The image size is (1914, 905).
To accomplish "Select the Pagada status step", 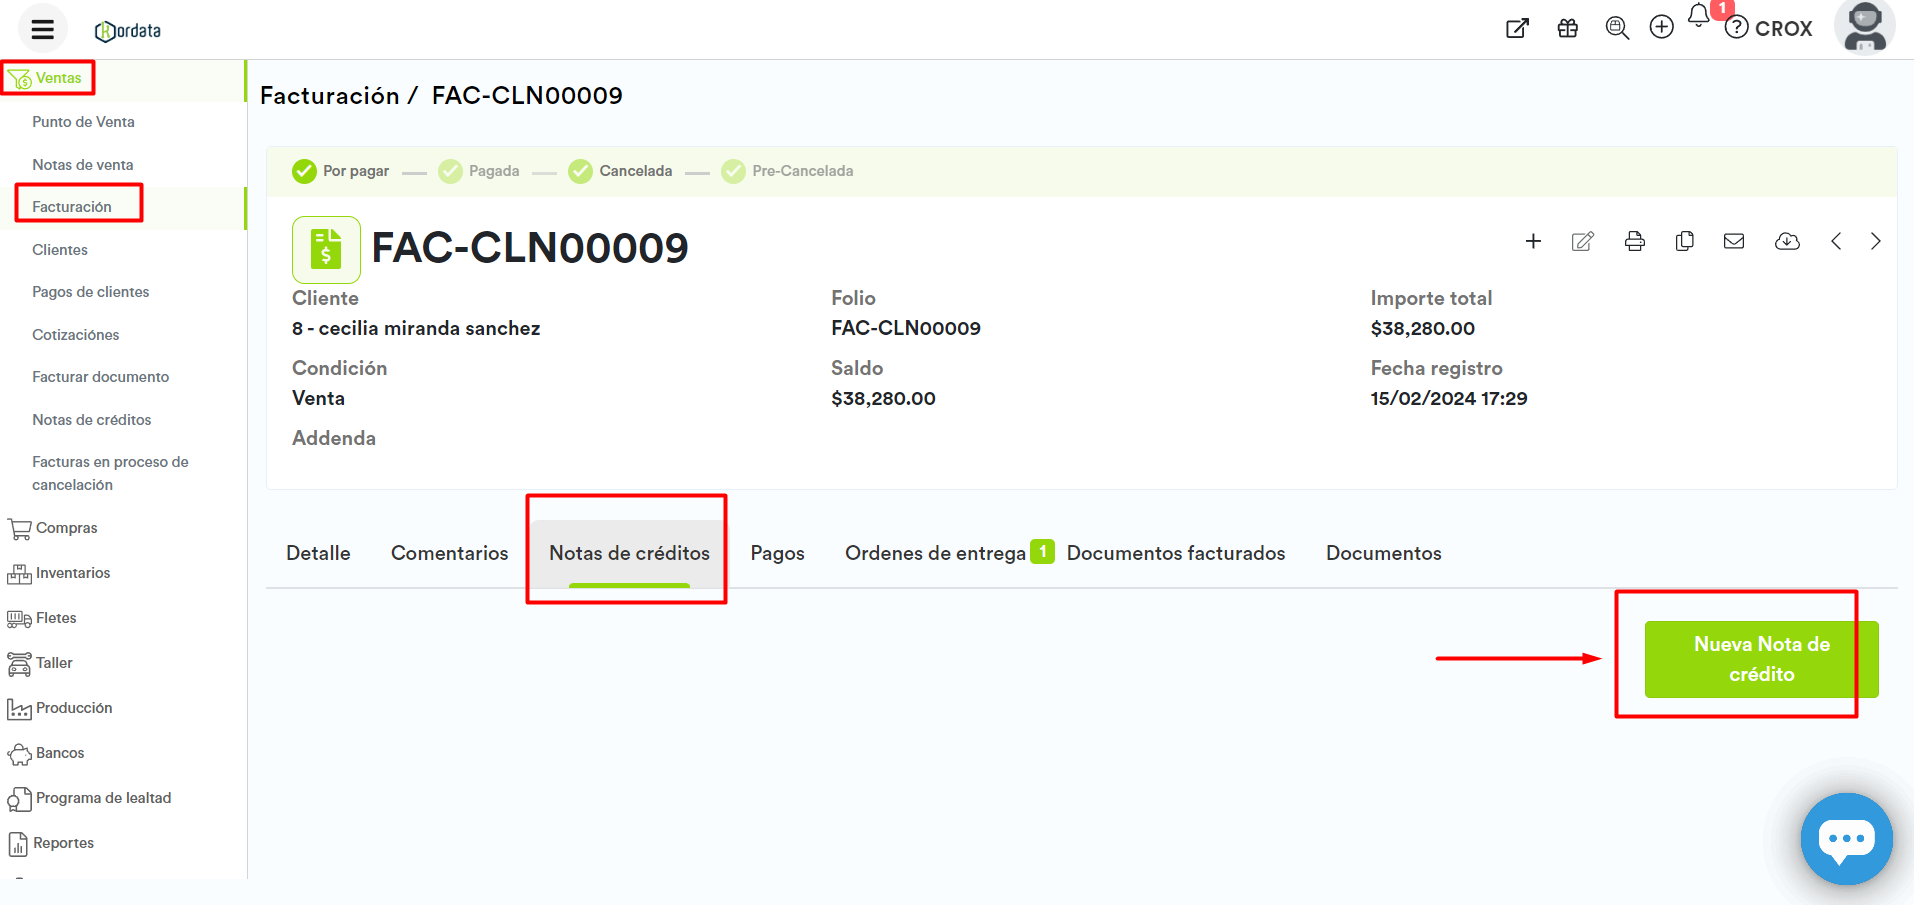I will click(480, 171).
